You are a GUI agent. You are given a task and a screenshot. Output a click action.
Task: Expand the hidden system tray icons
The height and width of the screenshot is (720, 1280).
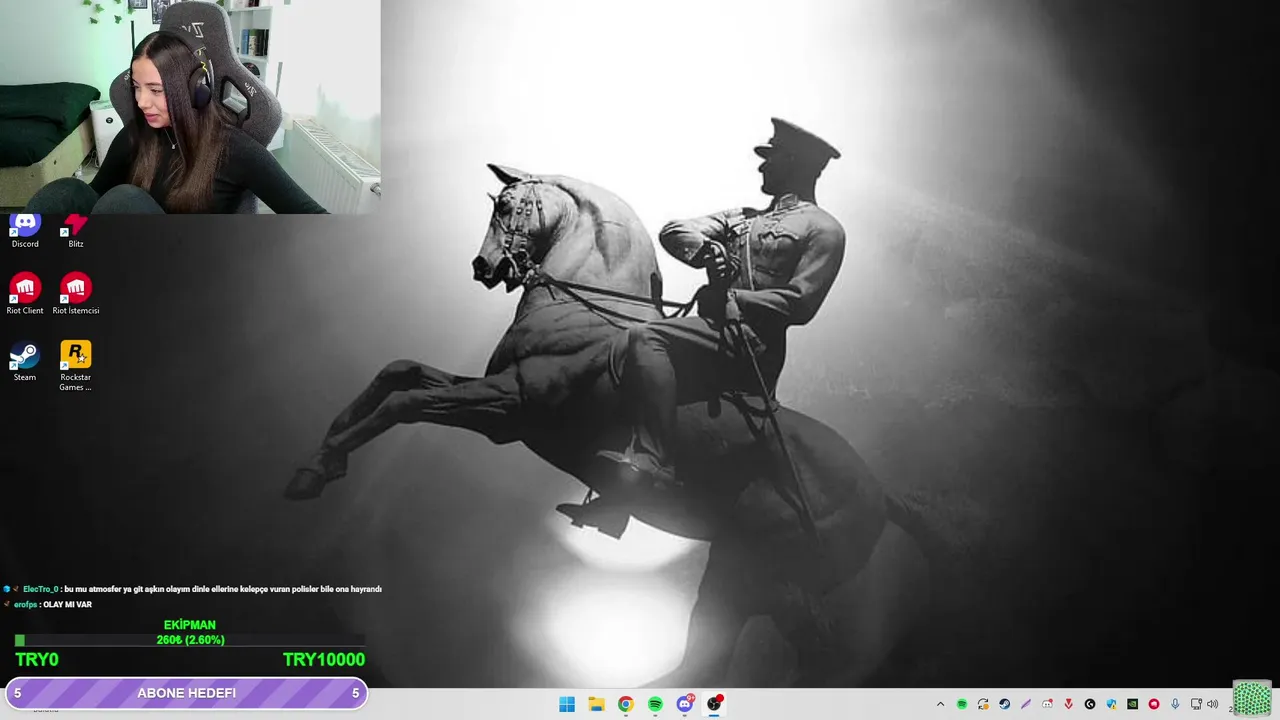click(x=940, y=704)
